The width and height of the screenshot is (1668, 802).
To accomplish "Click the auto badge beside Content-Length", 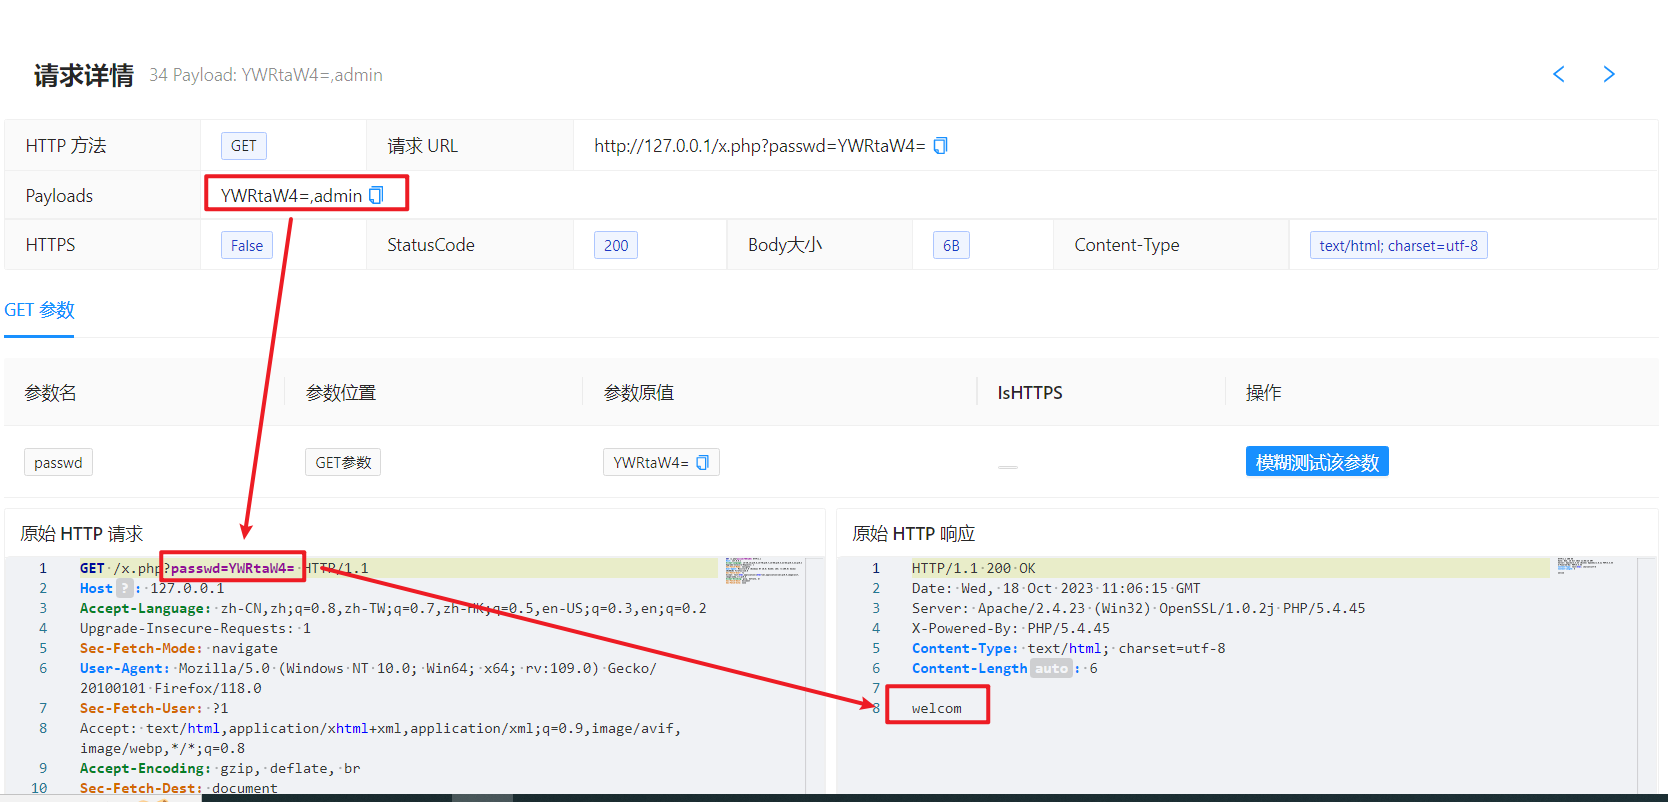I will click(x=1051, y=668).
